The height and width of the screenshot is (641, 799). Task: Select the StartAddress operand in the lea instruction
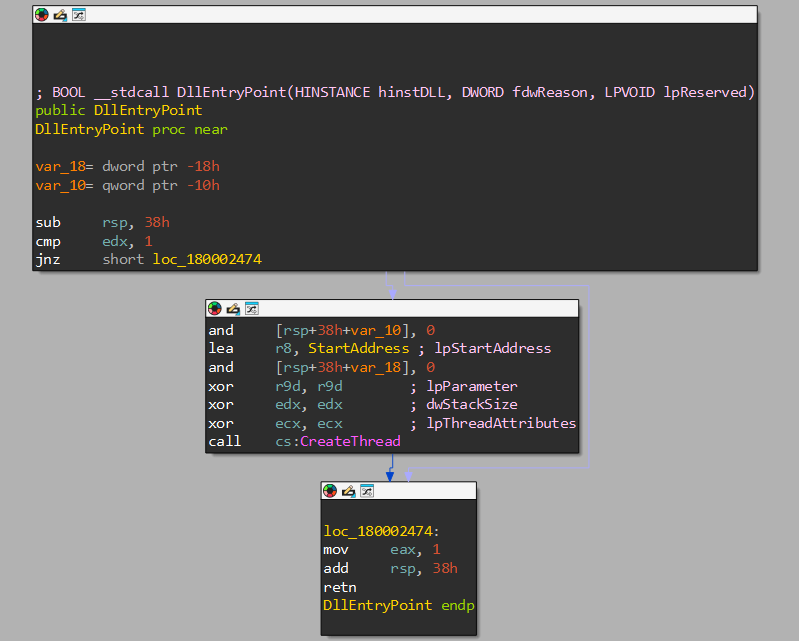[358, 349]
